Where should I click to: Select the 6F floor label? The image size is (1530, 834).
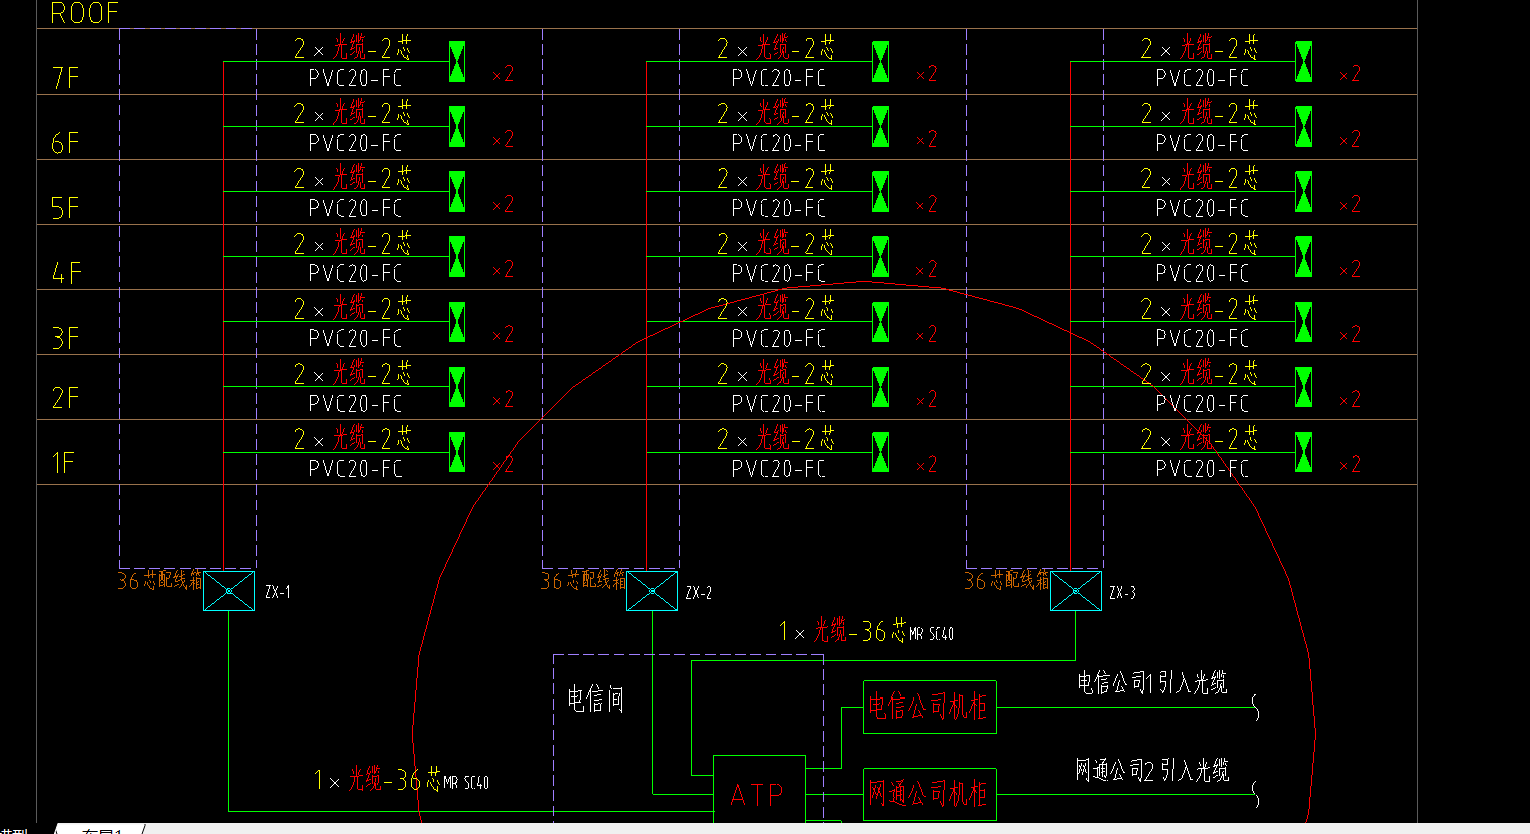click(65, 144)
